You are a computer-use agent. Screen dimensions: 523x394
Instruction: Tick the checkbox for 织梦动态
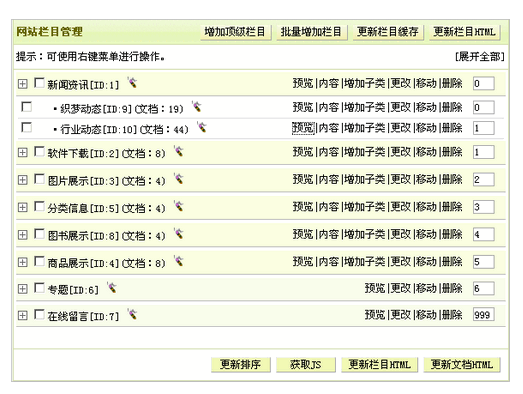26,107
